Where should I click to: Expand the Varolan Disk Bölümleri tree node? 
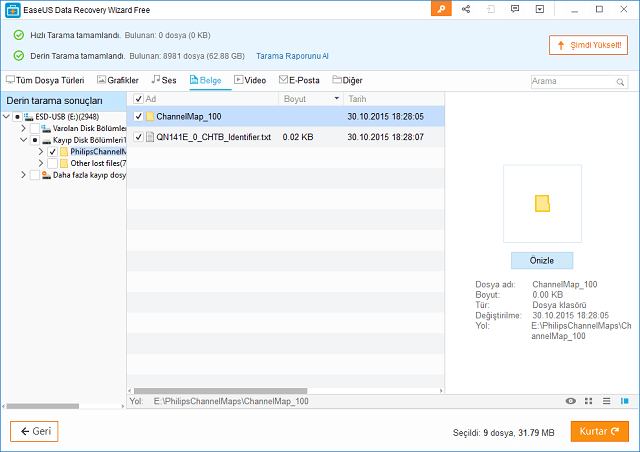23,129
